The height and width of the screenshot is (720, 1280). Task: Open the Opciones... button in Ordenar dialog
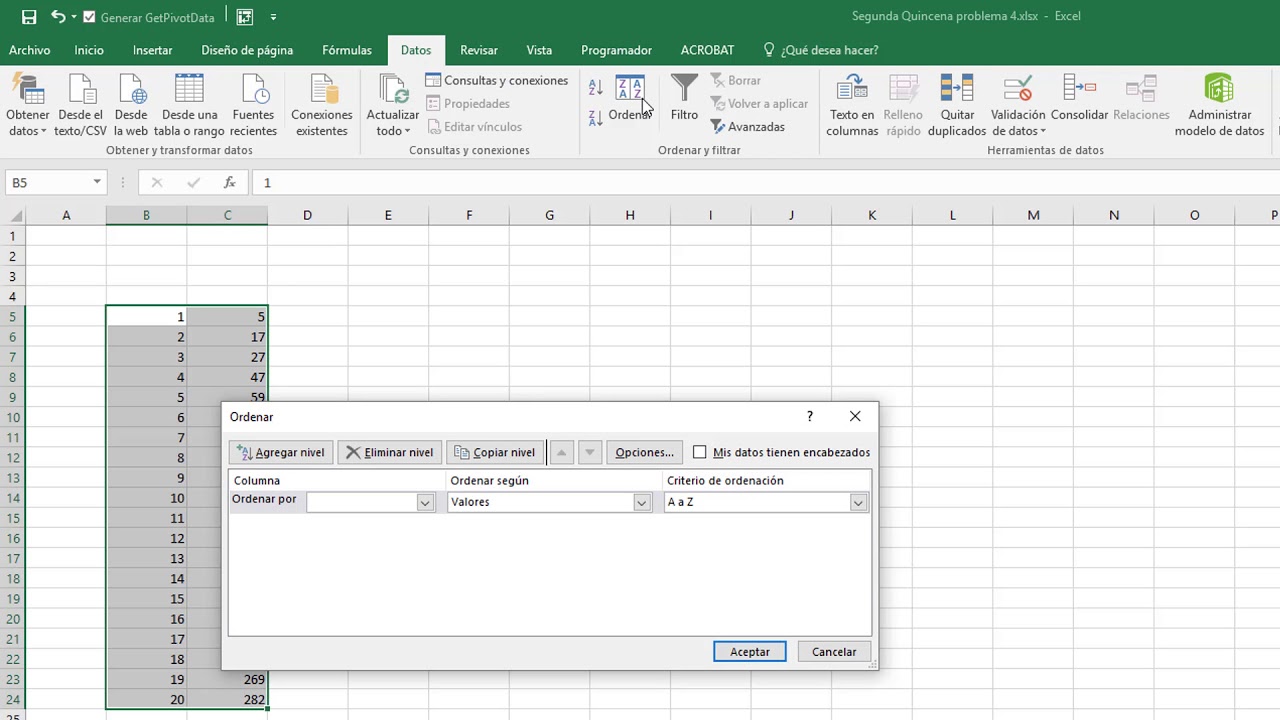pyautogui.click(x=644, y=452)
